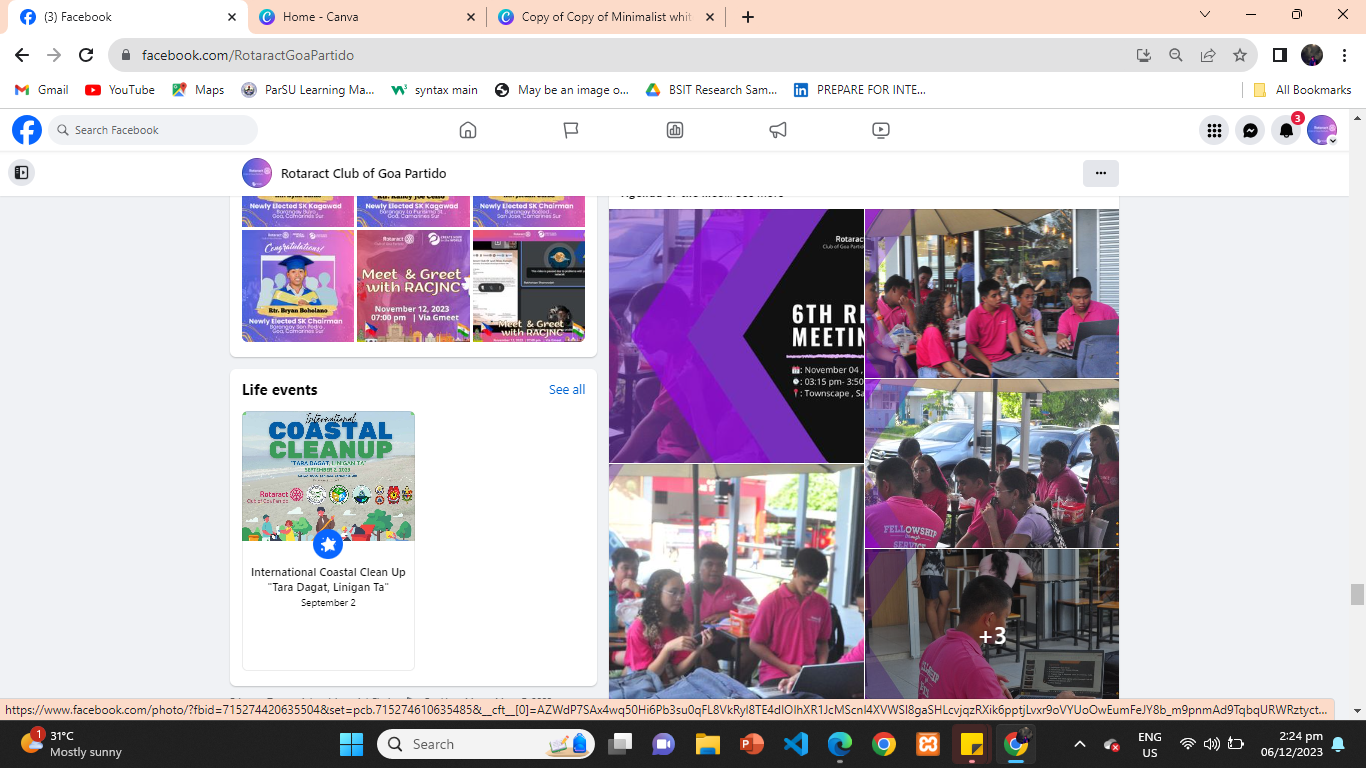Open the Chrome profile avatar

point(1312,55)
